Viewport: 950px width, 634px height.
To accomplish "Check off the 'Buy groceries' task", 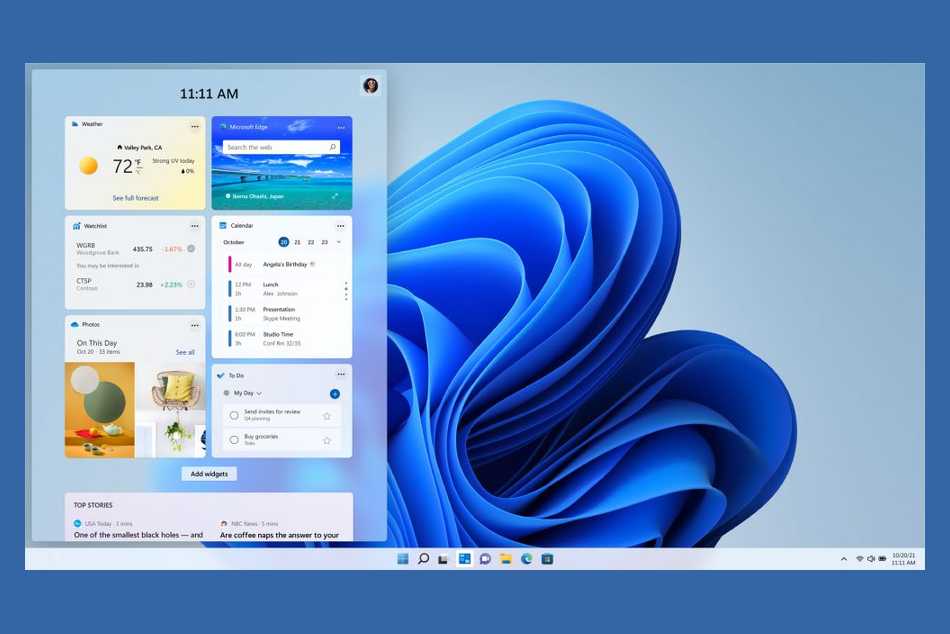I will 234,440.
